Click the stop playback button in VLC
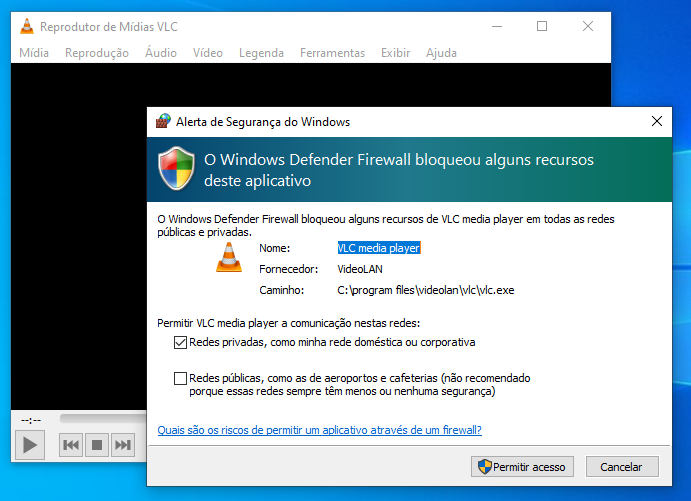 pyautogui.click(x=97, y=445)
